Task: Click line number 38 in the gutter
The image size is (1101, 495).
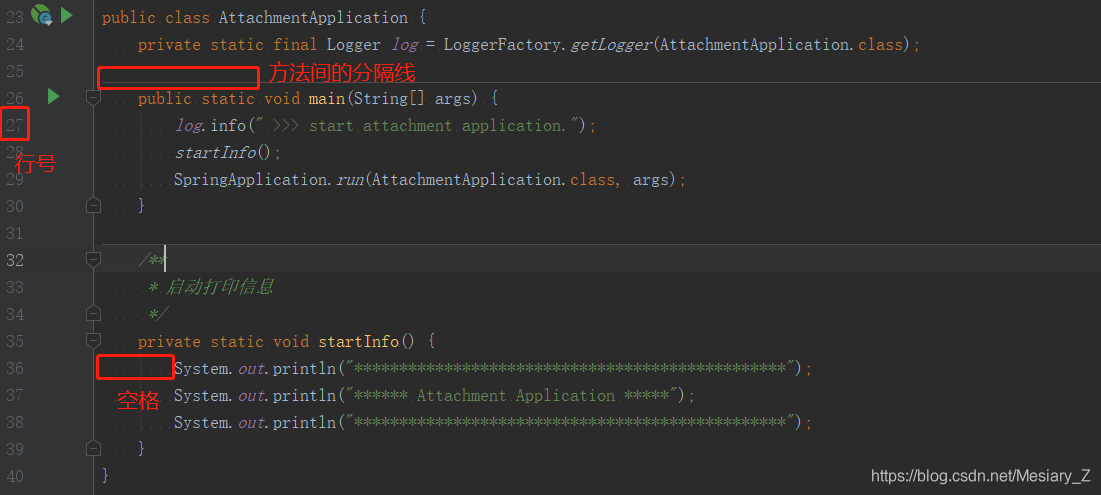Action: [15, 422]
